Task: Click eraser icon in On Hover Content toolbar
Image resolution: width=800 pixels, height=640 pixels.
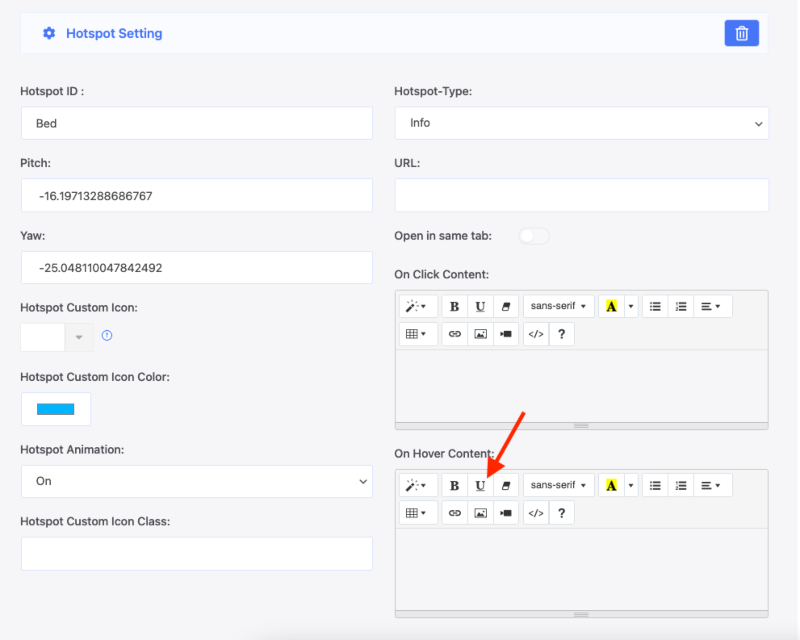Action: [506, 485]
